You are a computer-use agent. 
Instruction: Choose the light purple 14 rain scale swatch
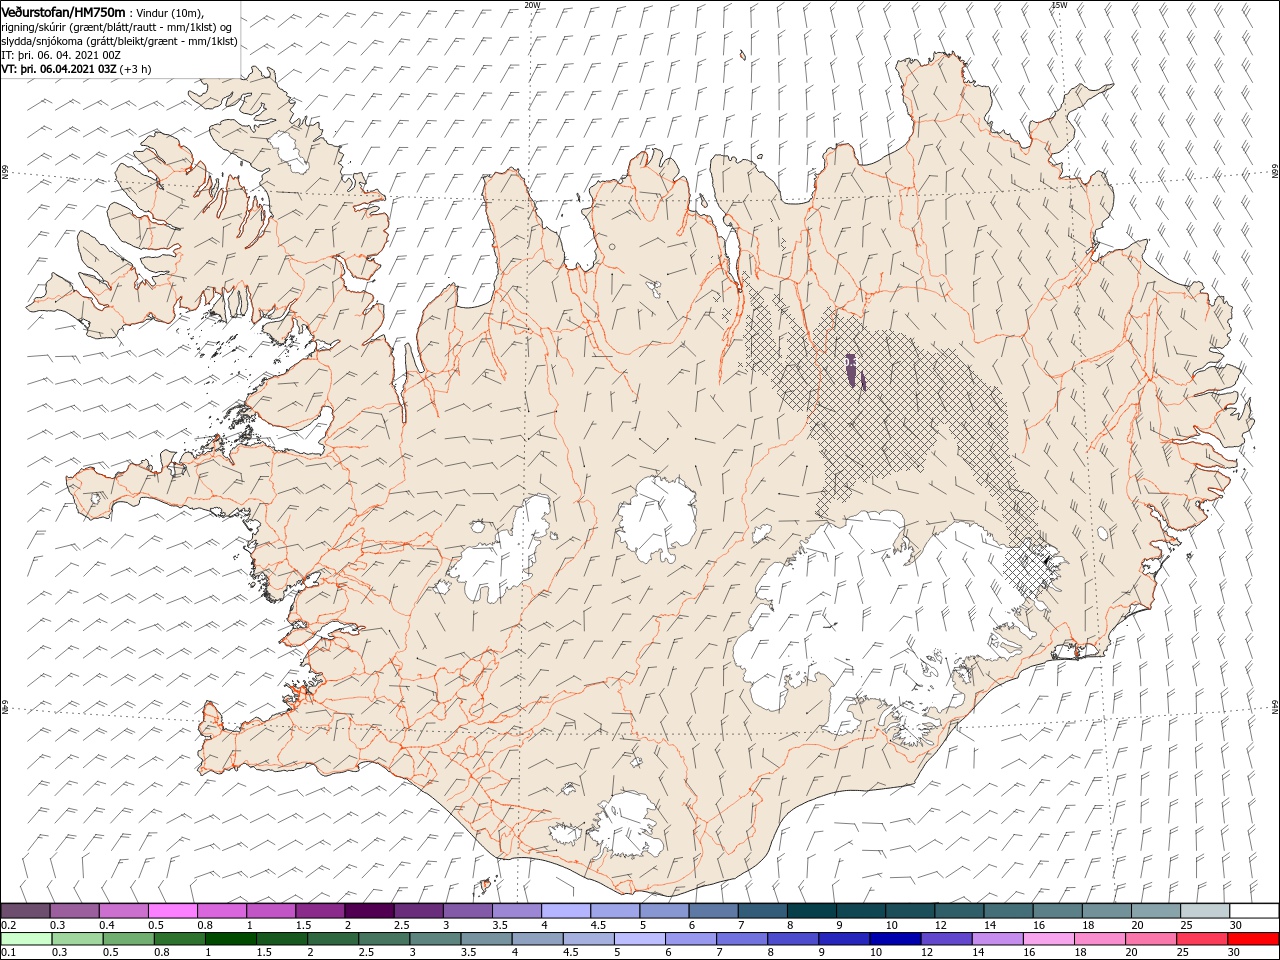click(997, 938)
